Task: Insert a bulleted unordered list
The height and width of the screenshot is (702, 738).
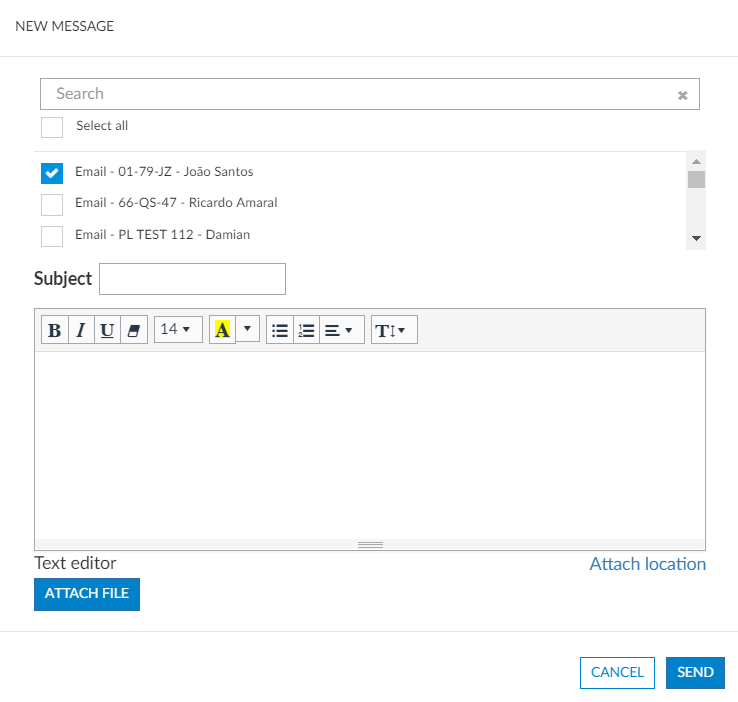Action: pyautogui.click(x=280, y=330)
